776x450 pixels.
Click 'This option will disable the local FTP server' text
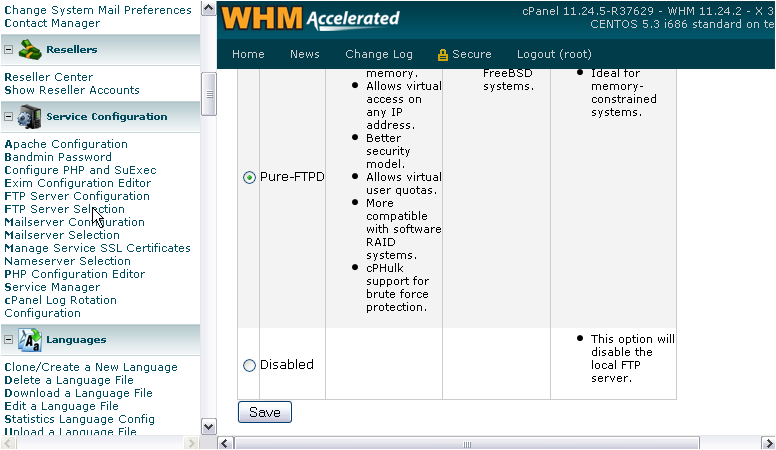point(632,358)
